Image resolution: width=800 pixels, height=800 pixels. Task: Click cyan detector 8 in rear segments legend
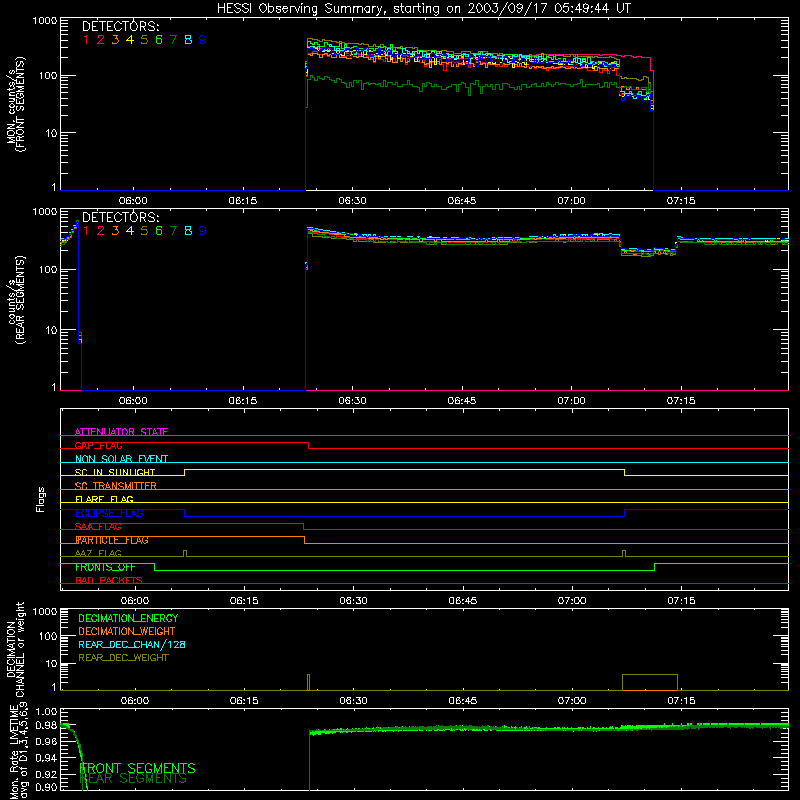[x=188, y=231]
